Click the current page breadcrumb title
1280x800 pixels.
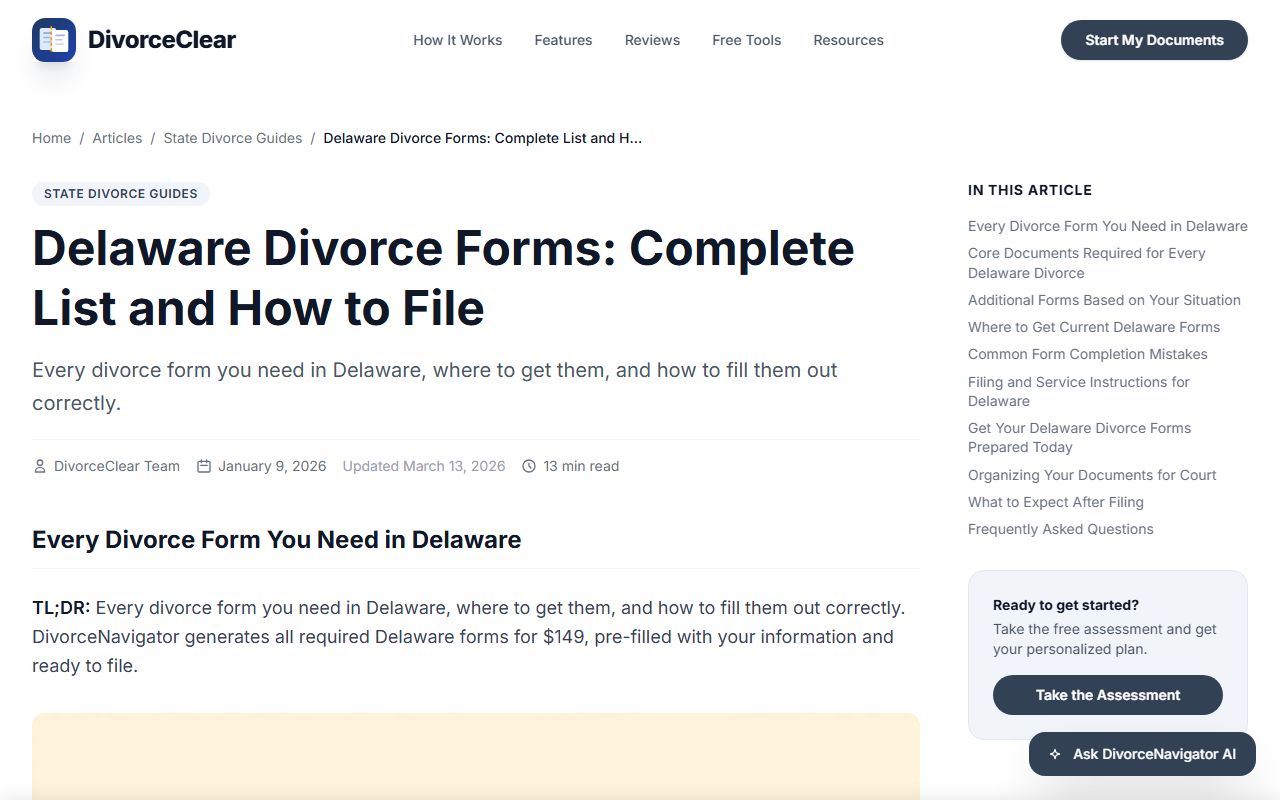[x=483, y=138]
